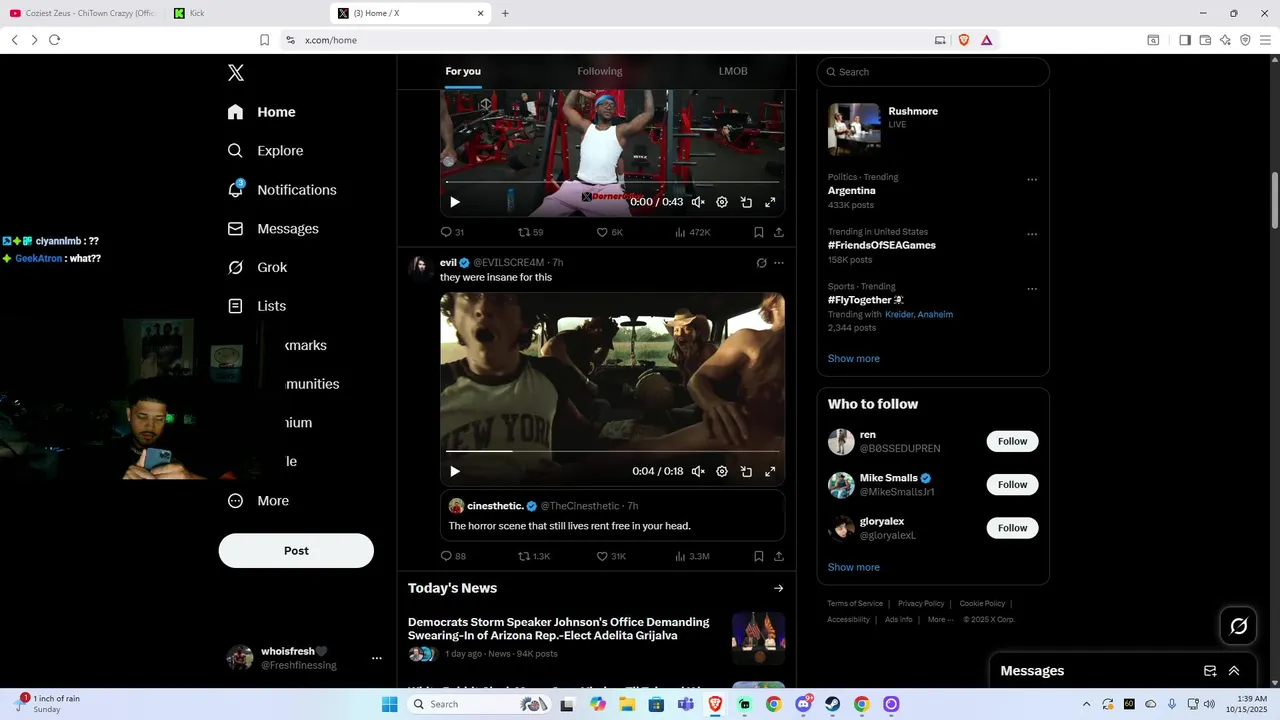
Task: View analytics for post with 472K views
Action: pos(692,232)
